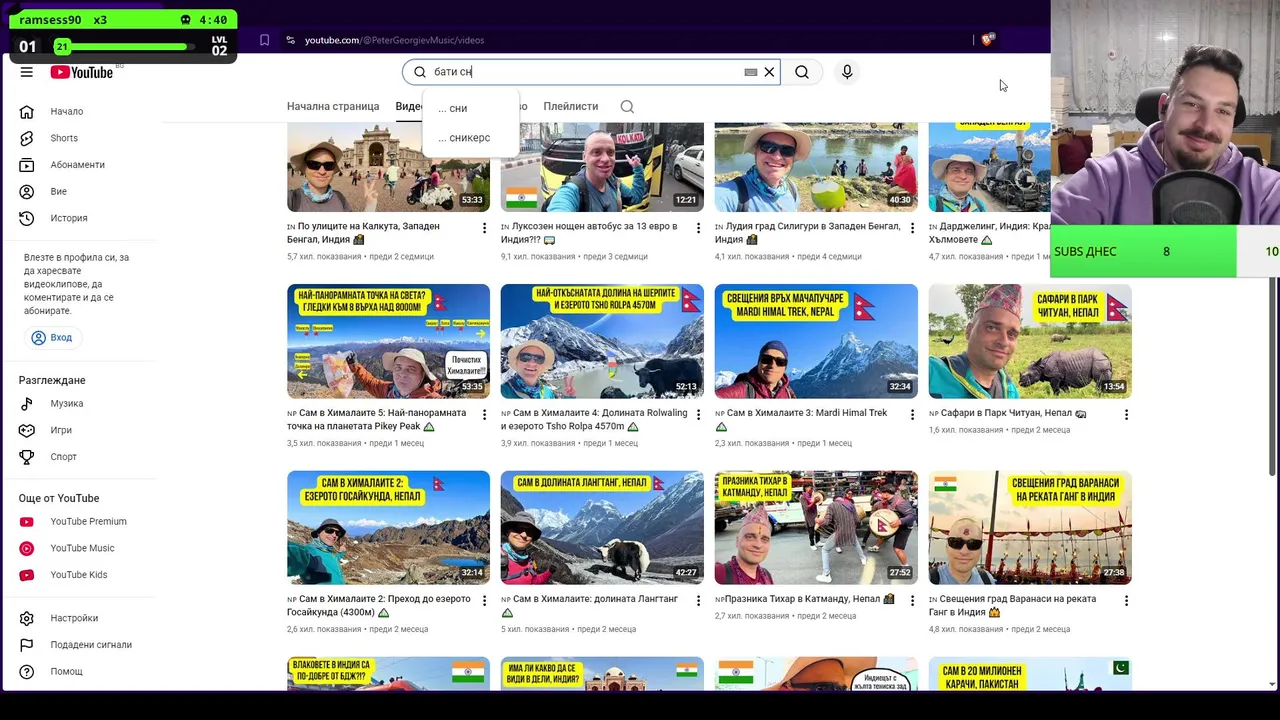Open thumbnail of Mardi Himal Trek video
1280x720 pixels.
tap(816, 341)
